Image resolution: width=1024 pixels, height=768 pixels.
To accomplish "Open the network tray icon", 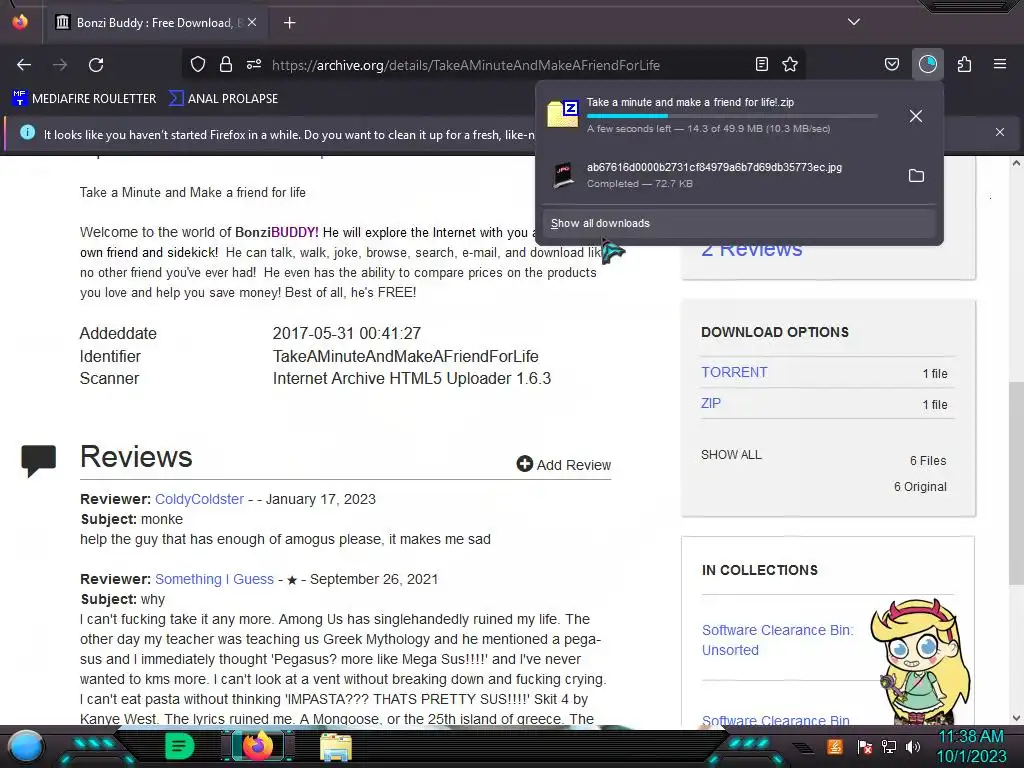I will [889, 746].
